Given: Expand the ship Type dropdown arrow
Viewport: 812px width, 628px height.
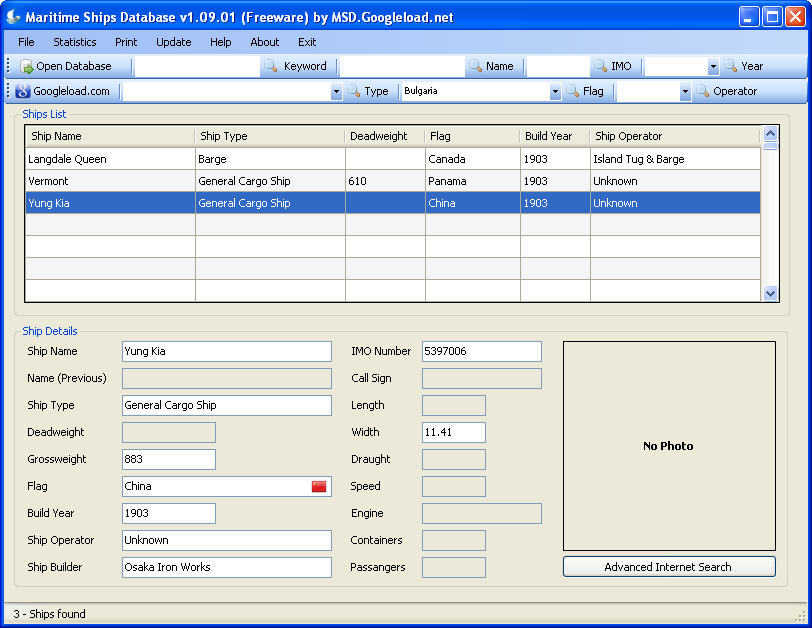Looking at the screenshot, I should [x=336, y=92].
